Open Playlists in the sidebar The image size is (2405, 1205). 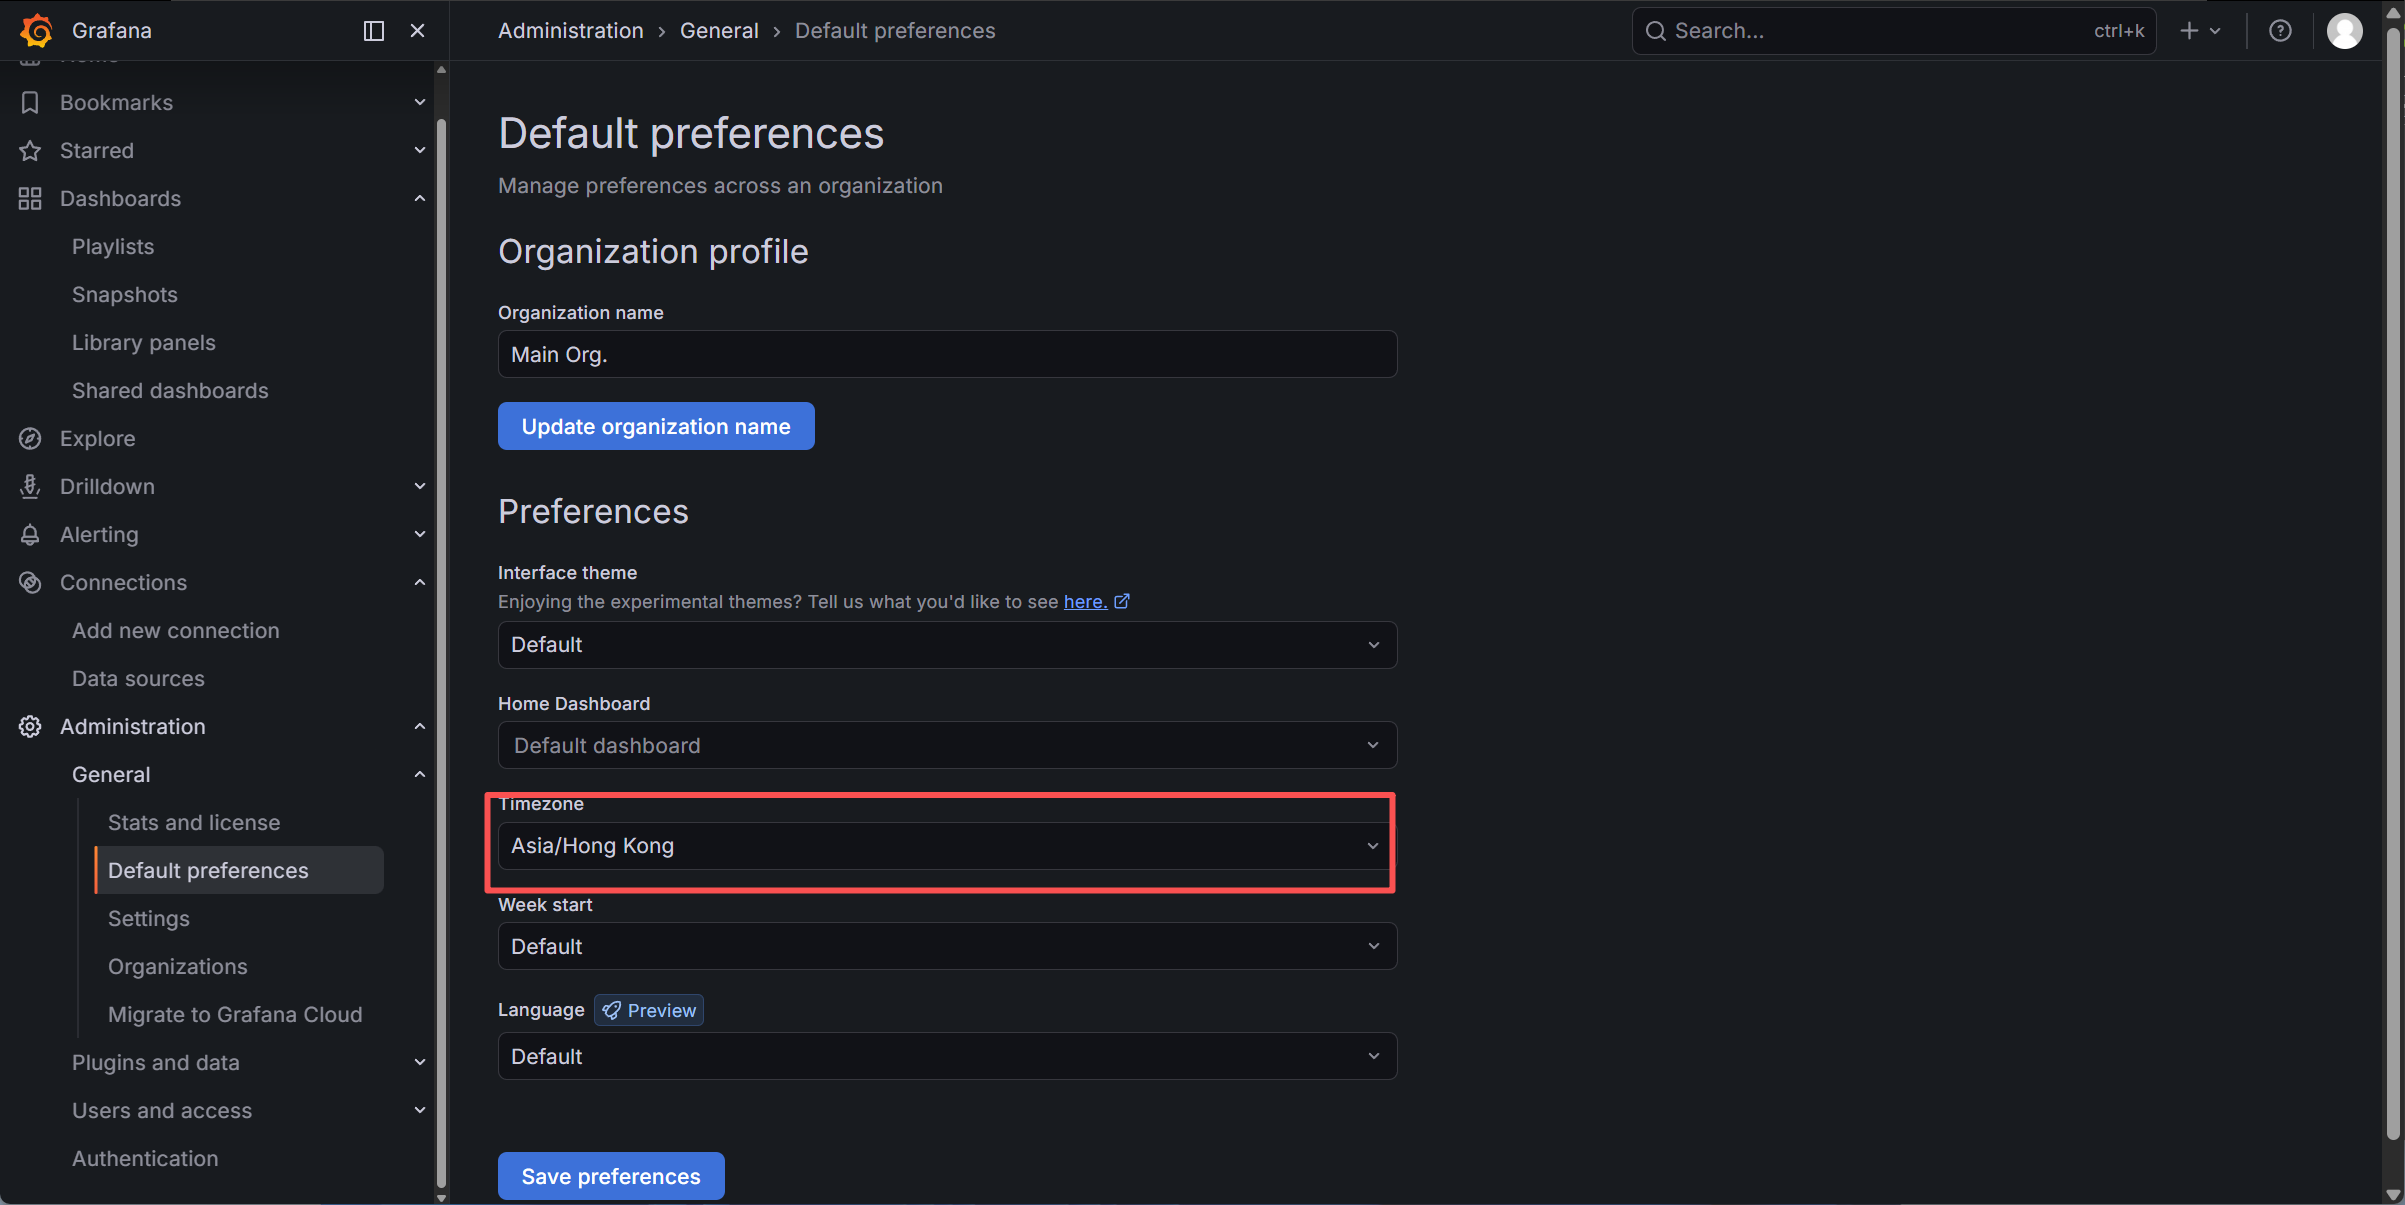click(113, 246)
